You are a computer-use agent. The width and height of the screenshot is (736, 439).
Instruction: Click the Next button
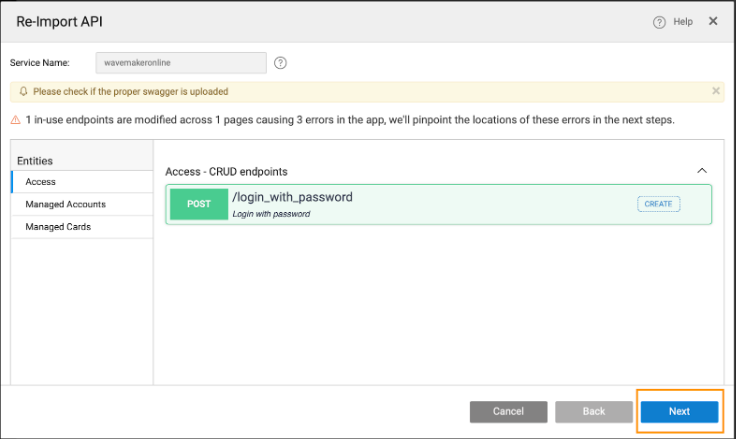[679, 411]
